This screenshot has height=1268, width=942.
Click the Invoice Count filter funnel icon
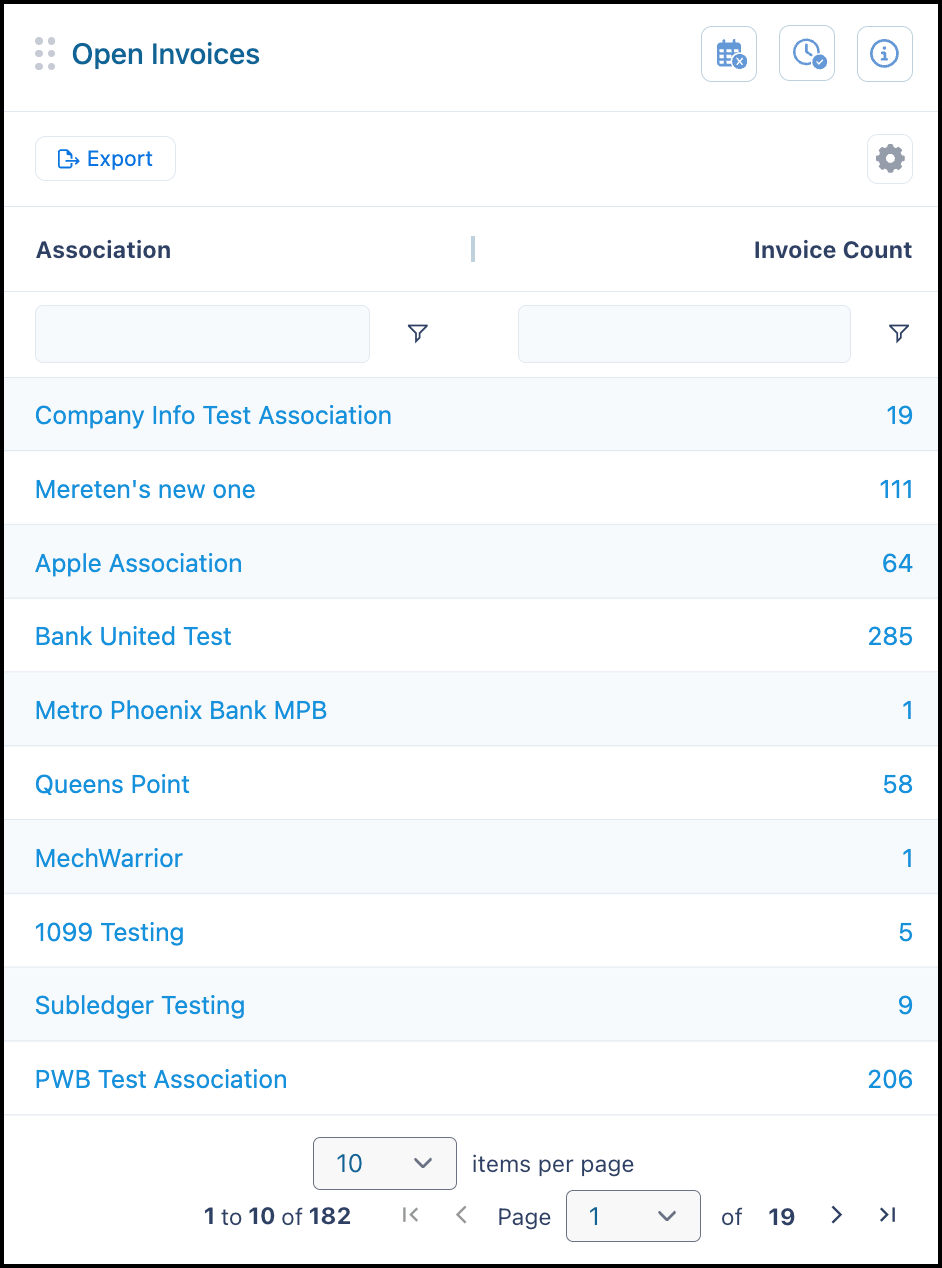[x=899, y=334]
